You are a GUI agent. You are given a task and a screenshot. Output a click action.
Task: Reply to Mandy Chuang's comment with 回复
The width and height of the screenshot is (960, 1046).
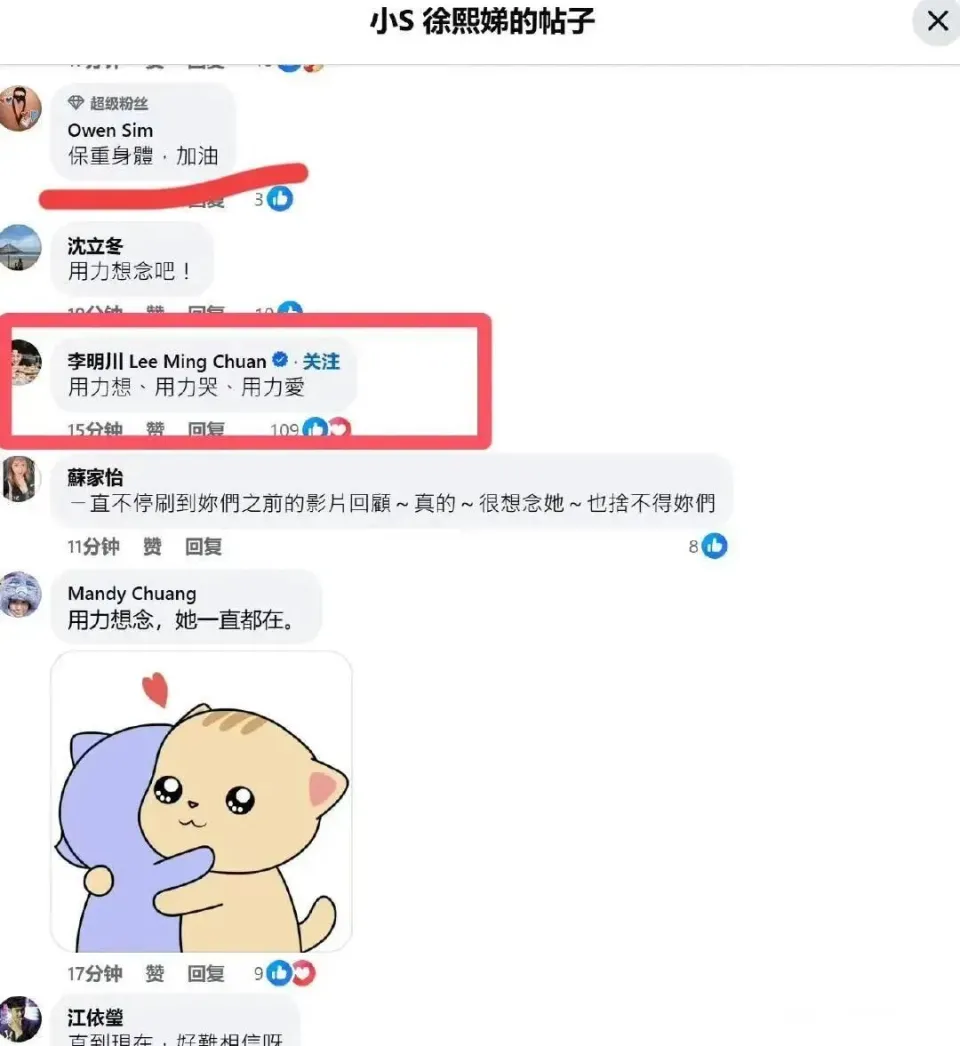[x=205, y=974]
